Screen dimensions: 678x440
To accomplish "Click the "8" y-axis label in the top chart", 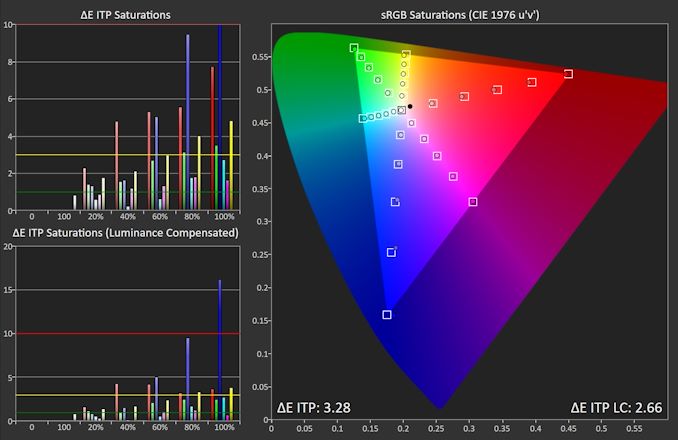I will coord(10,62).
